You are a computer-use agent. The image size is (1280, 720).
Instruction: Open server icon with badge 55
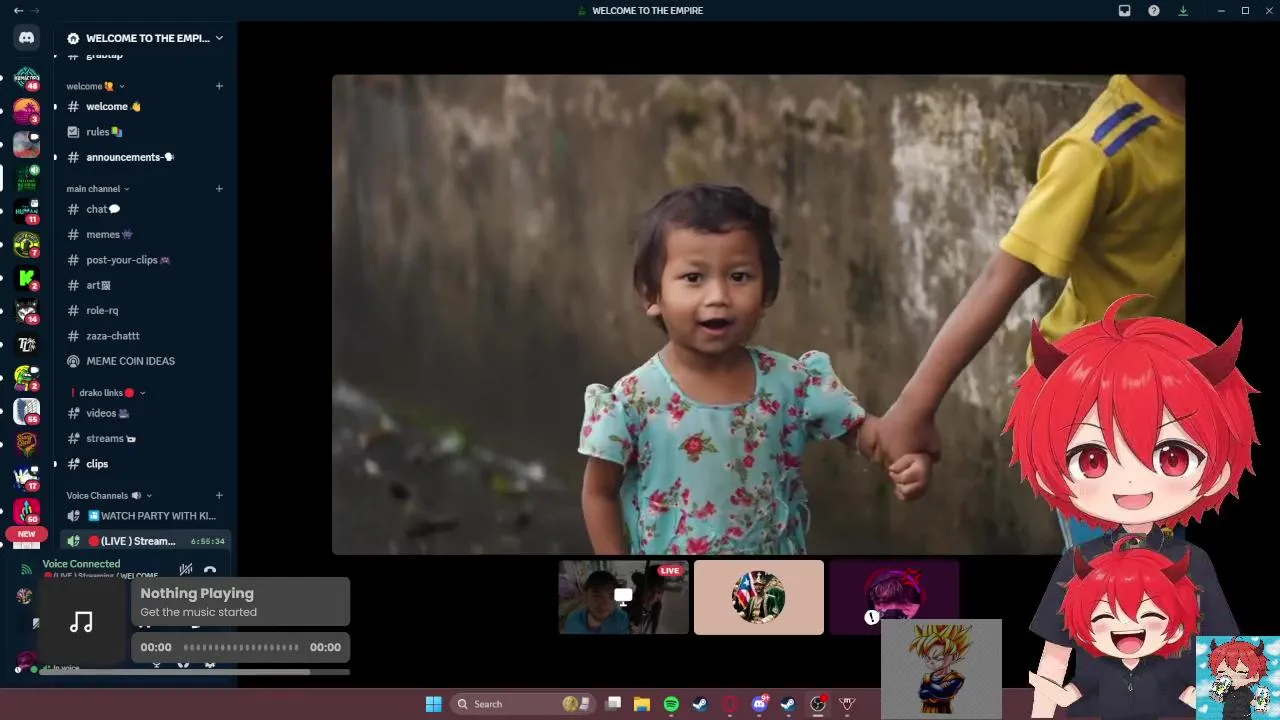click(x=26, y=411)
